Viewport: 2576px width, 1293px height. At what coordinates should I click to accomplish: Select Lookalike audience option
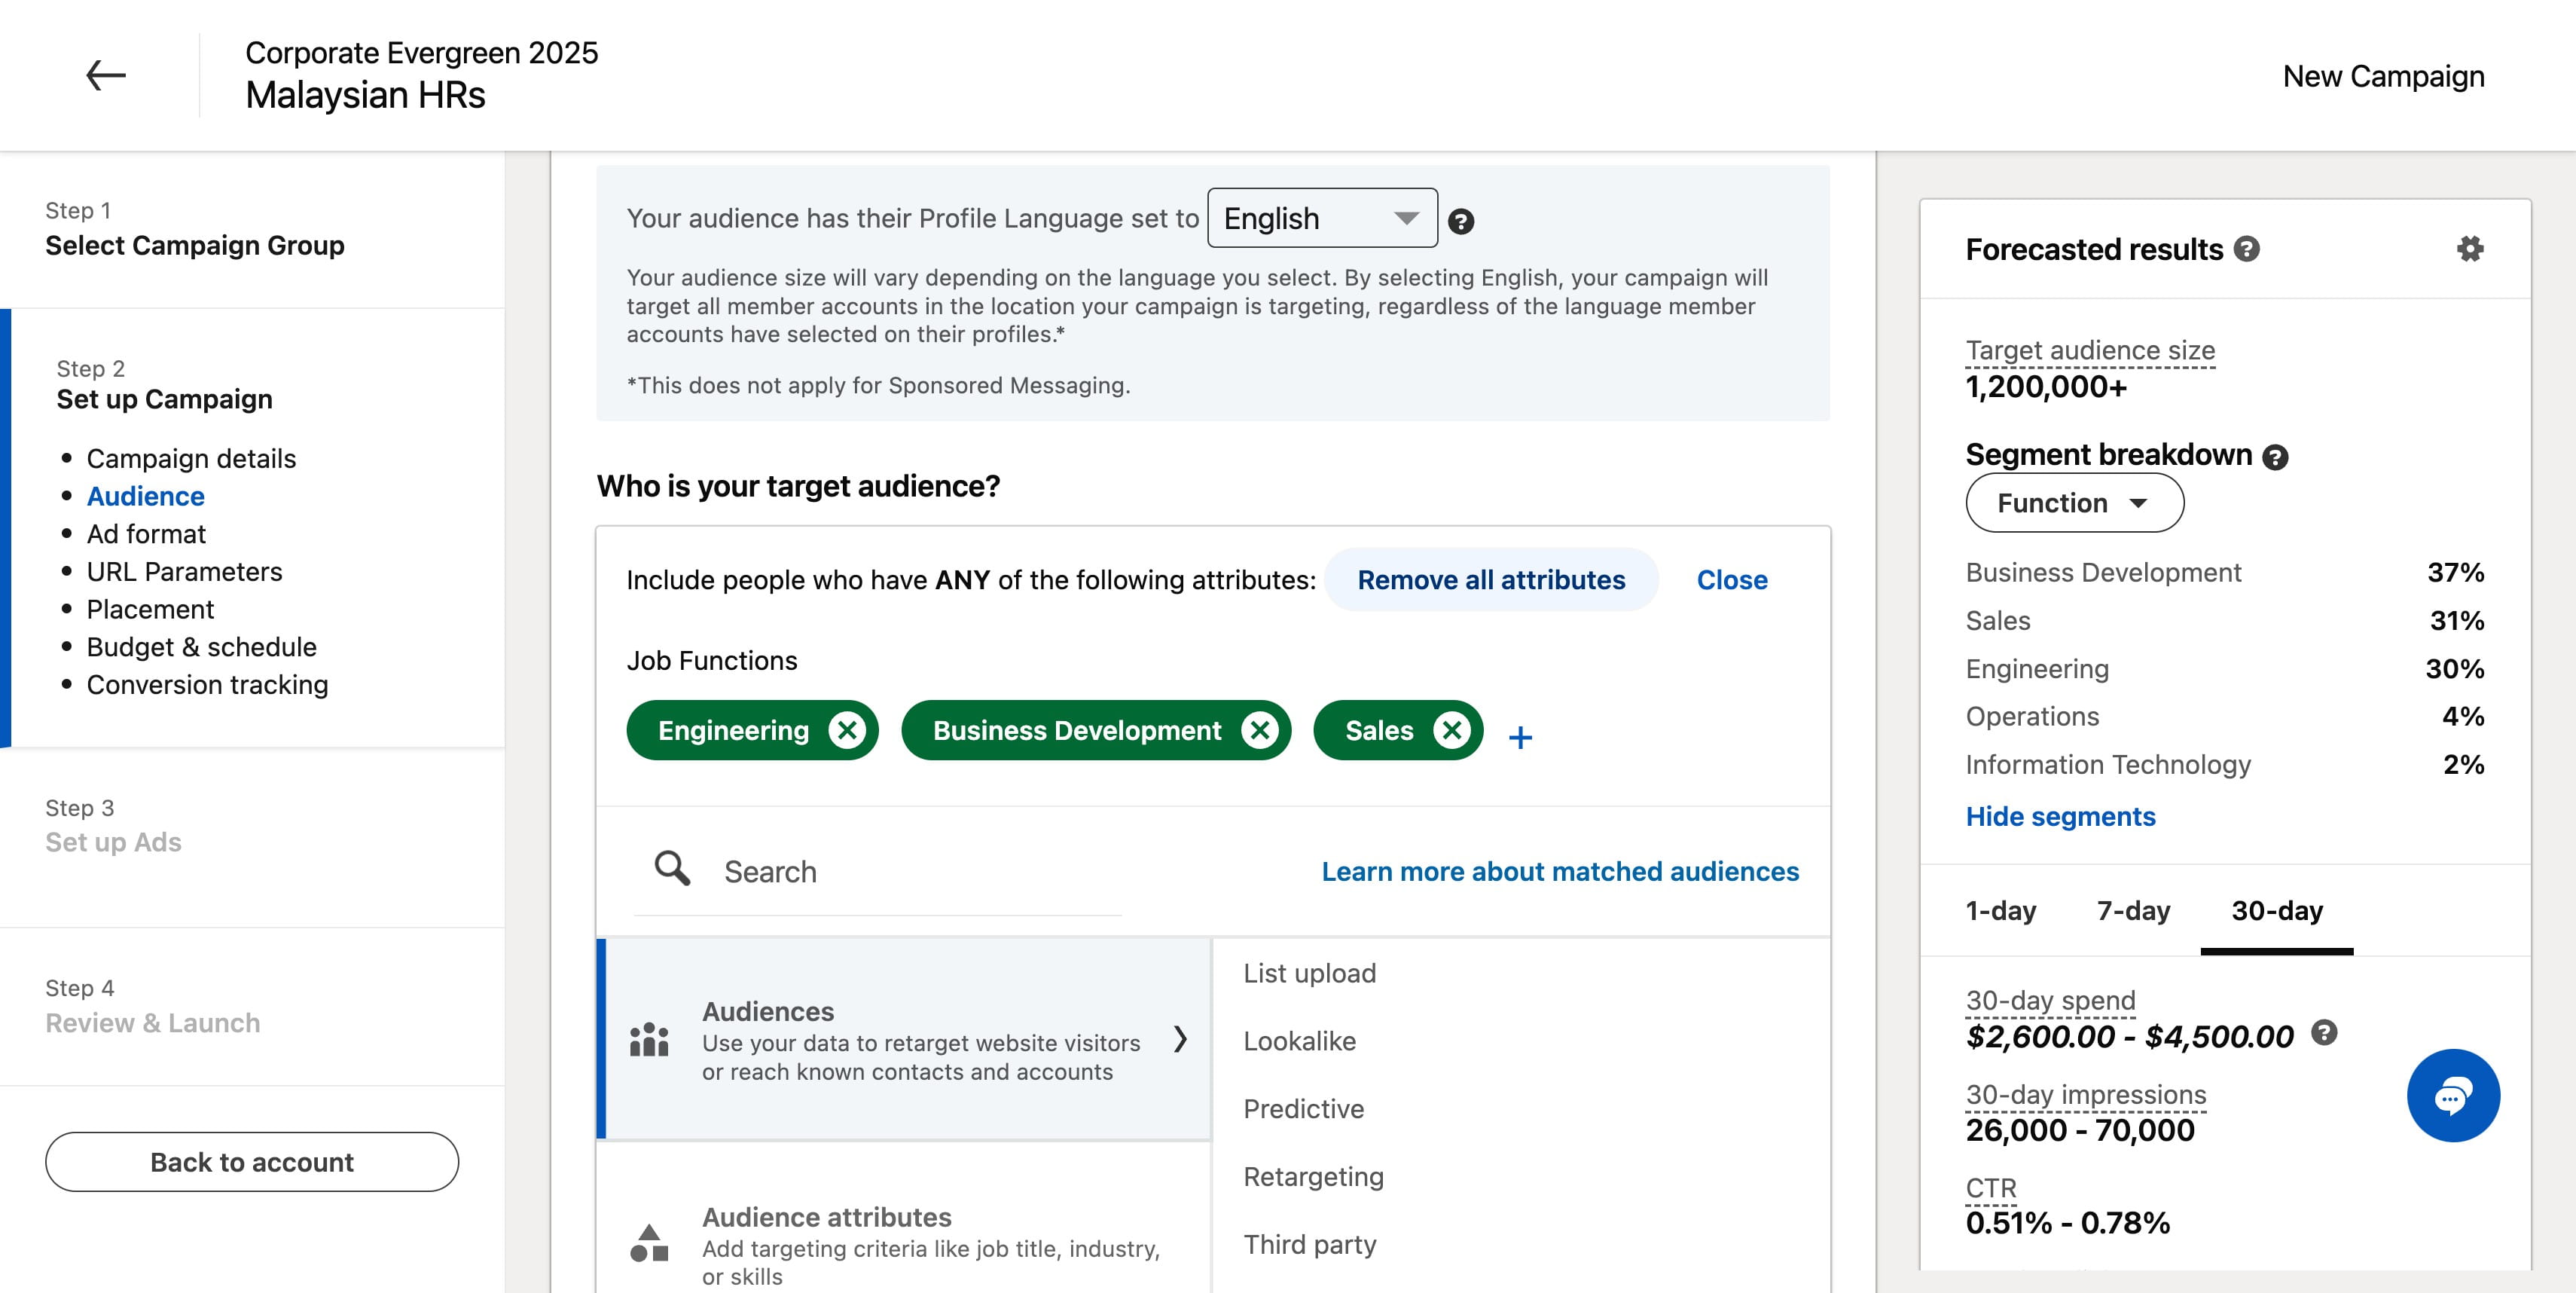pos(1299,1041)
